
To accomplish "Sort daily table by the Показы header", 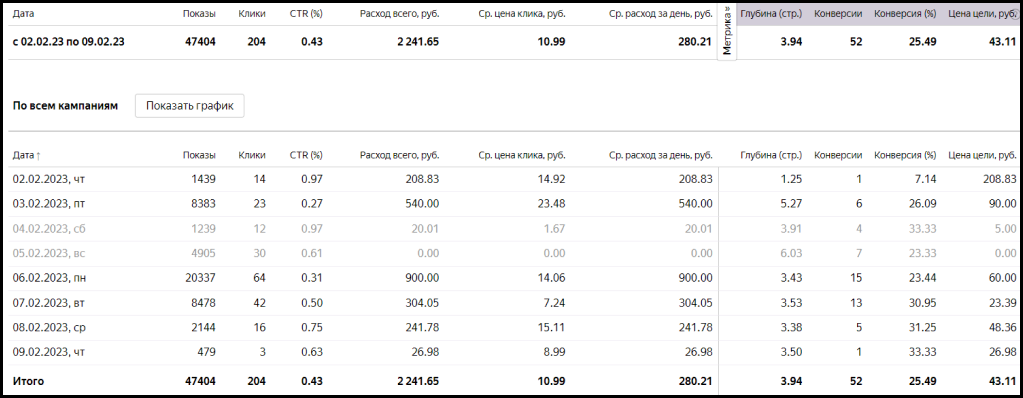I will tap(199, 155).
